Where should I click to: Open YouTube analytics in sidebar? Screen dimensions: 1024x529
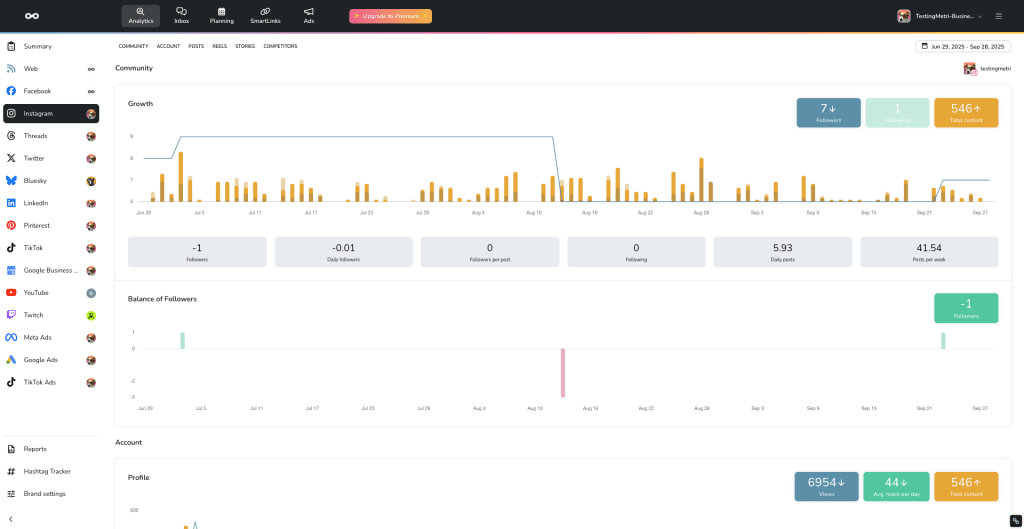[x=36, y=293]
